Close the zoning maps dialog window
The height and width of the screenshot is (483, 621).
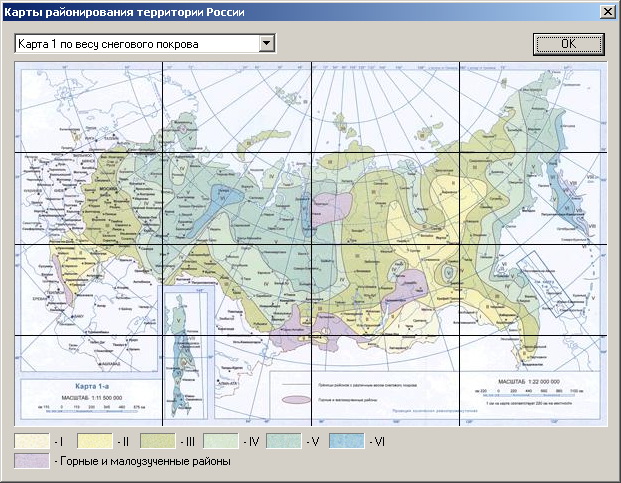click(608, 12)
